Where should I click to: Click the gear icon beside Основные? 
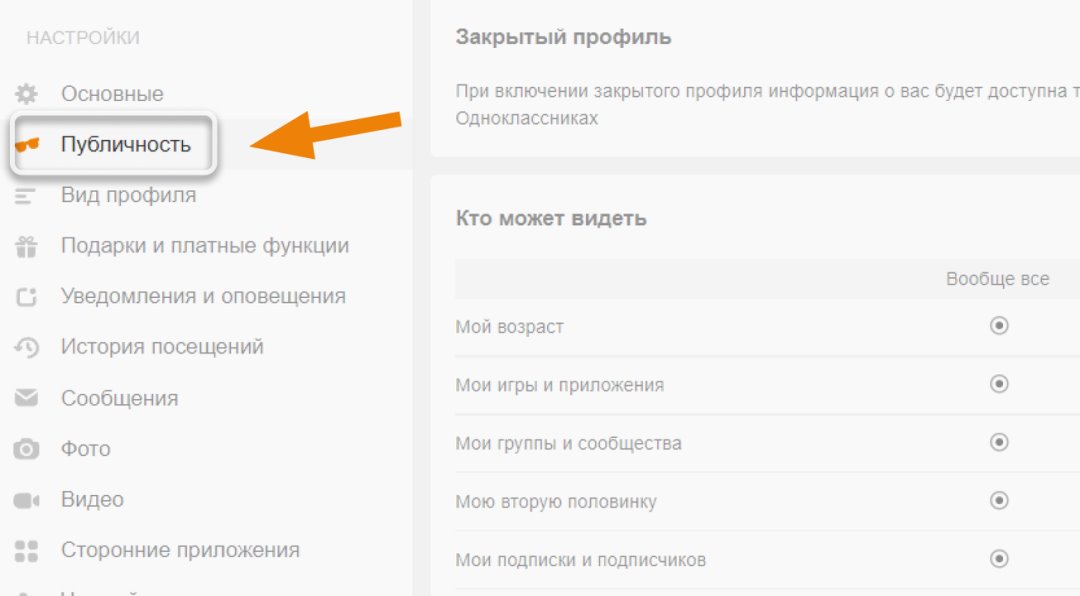[26, 94]
